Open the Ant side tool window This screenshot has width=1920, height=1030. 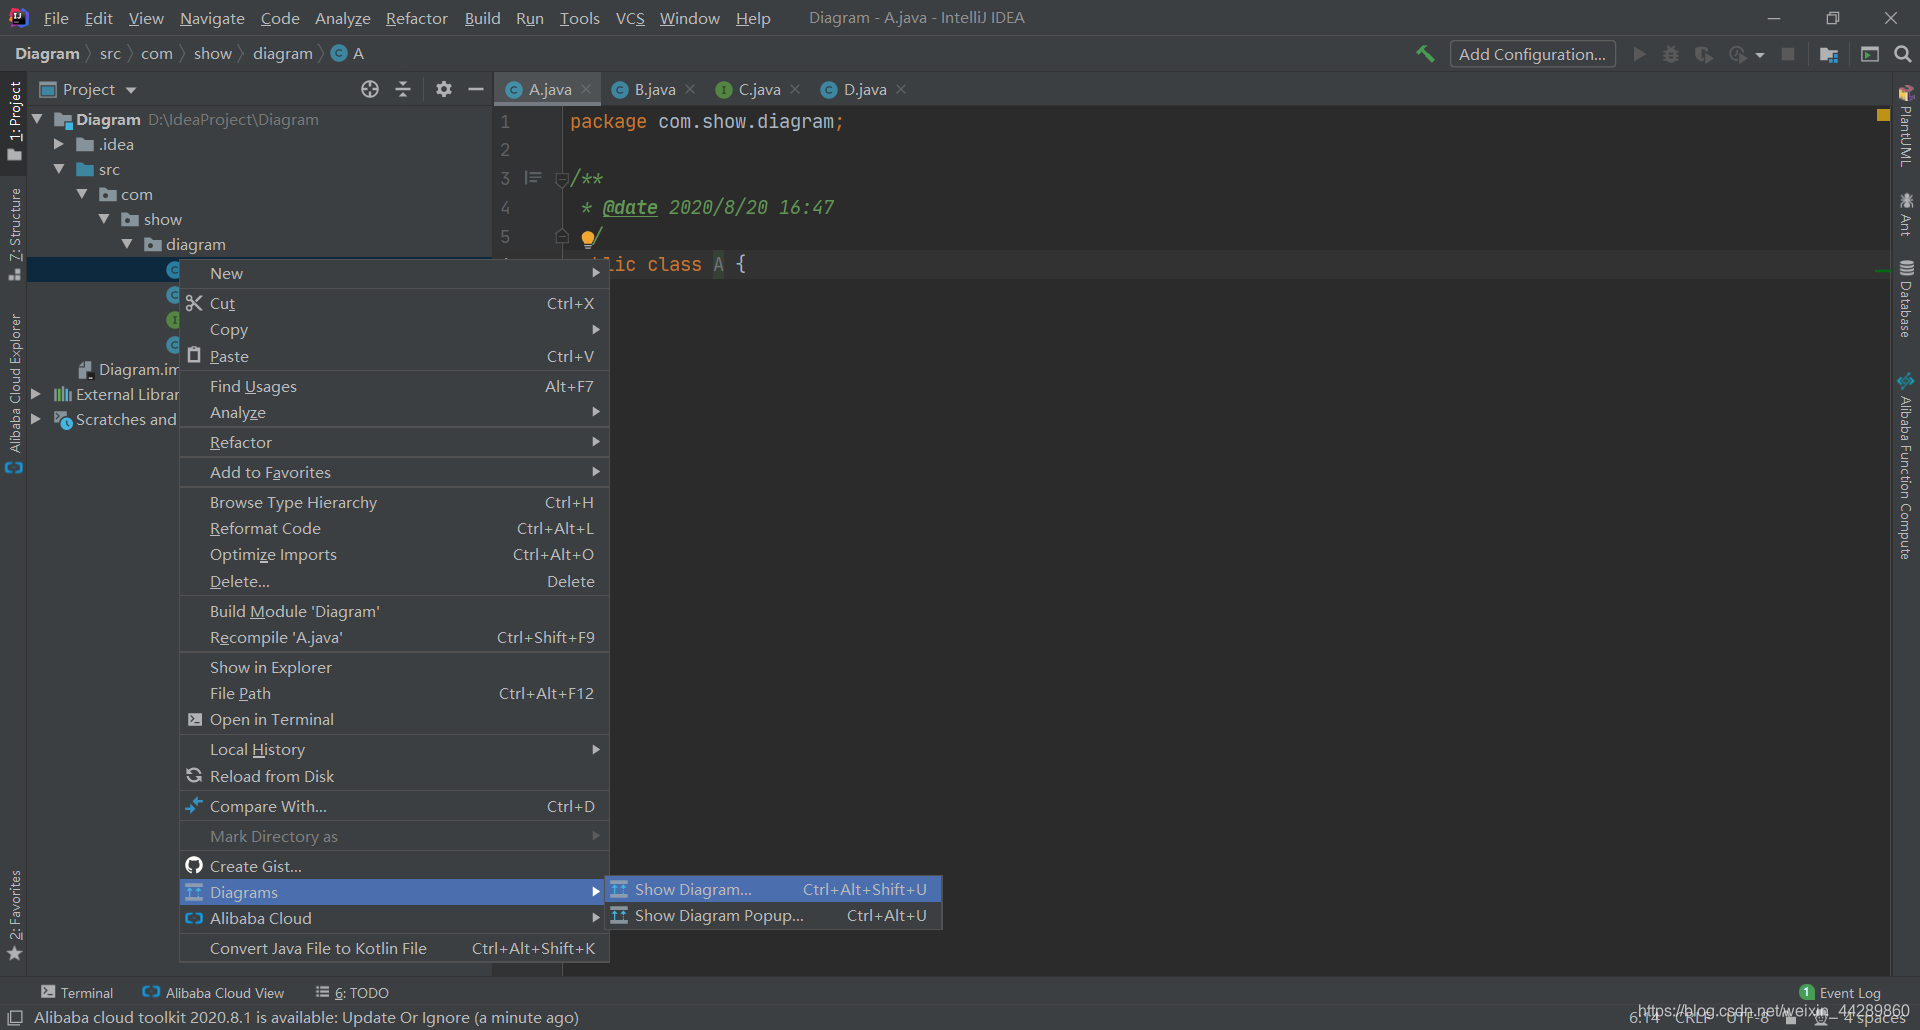click(x=1906, y=214)
